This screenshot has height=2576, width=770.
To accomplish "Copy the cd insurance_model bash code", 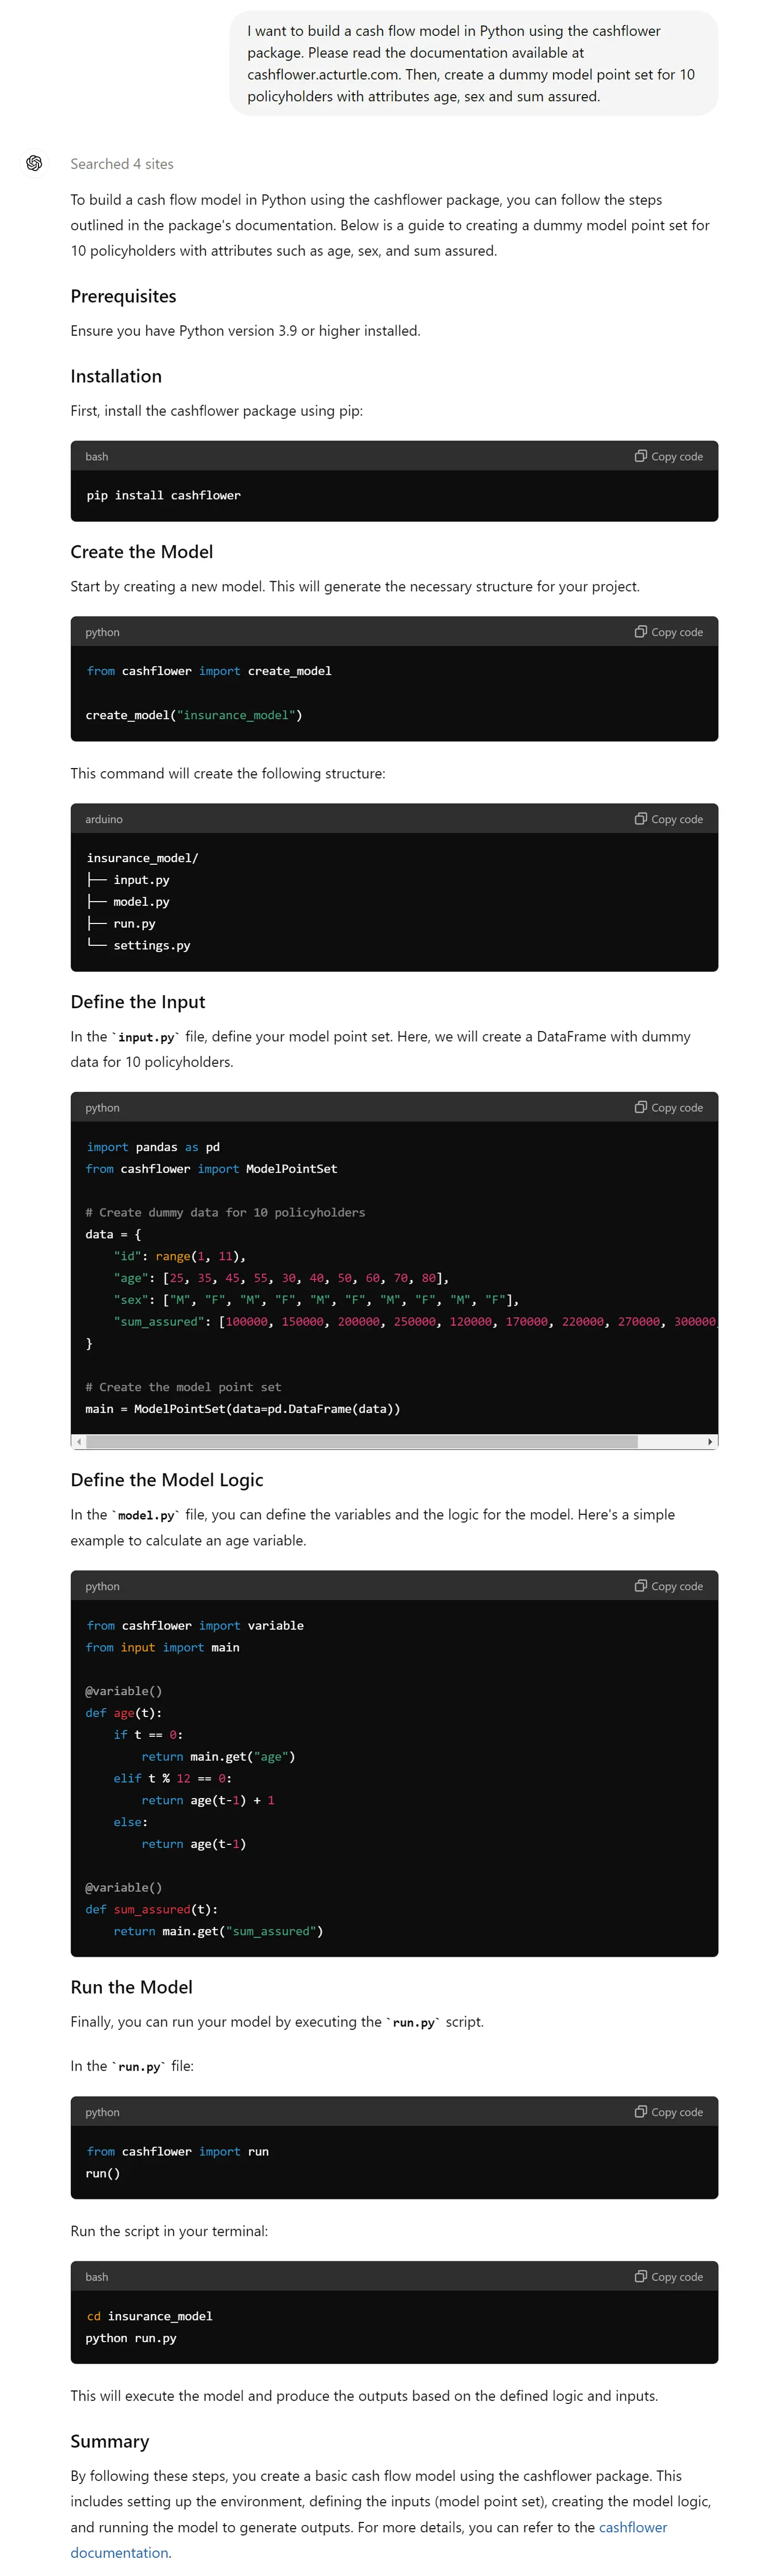I will click(668, 2277).
